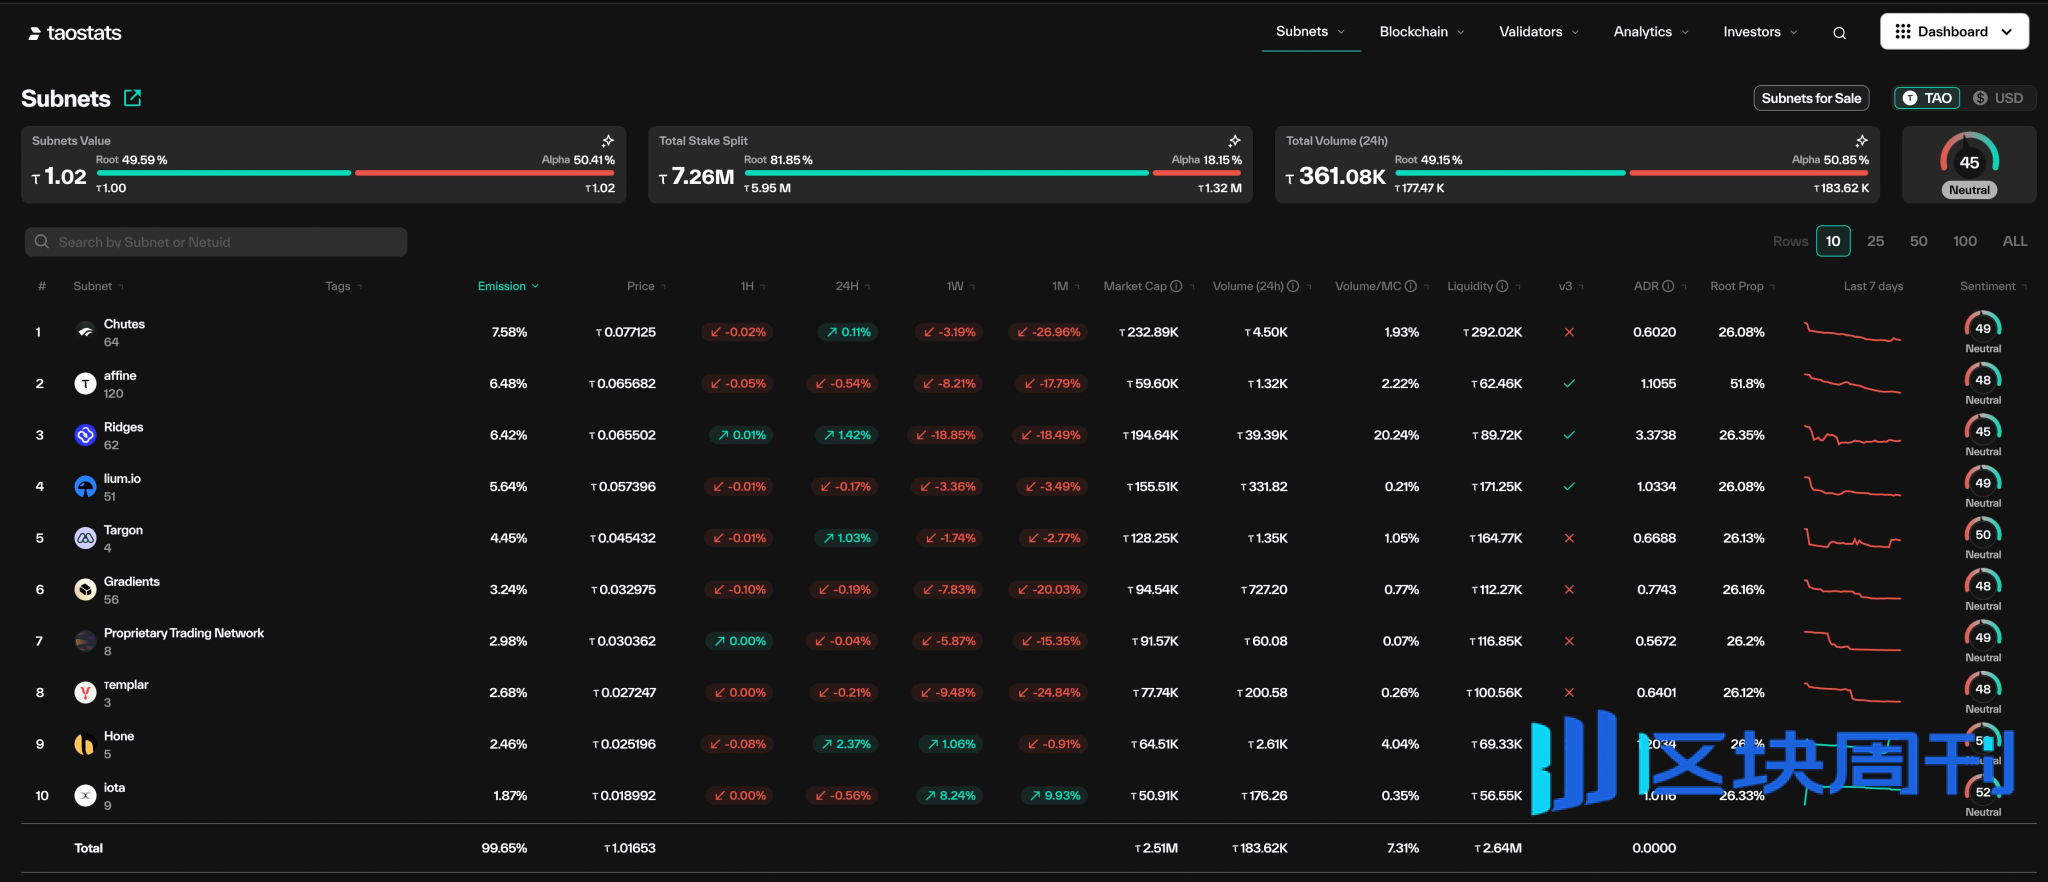Open the Dashboard dropdown
The image size is (2048, 882).
pyautogui.click(x=1953, y=32)
